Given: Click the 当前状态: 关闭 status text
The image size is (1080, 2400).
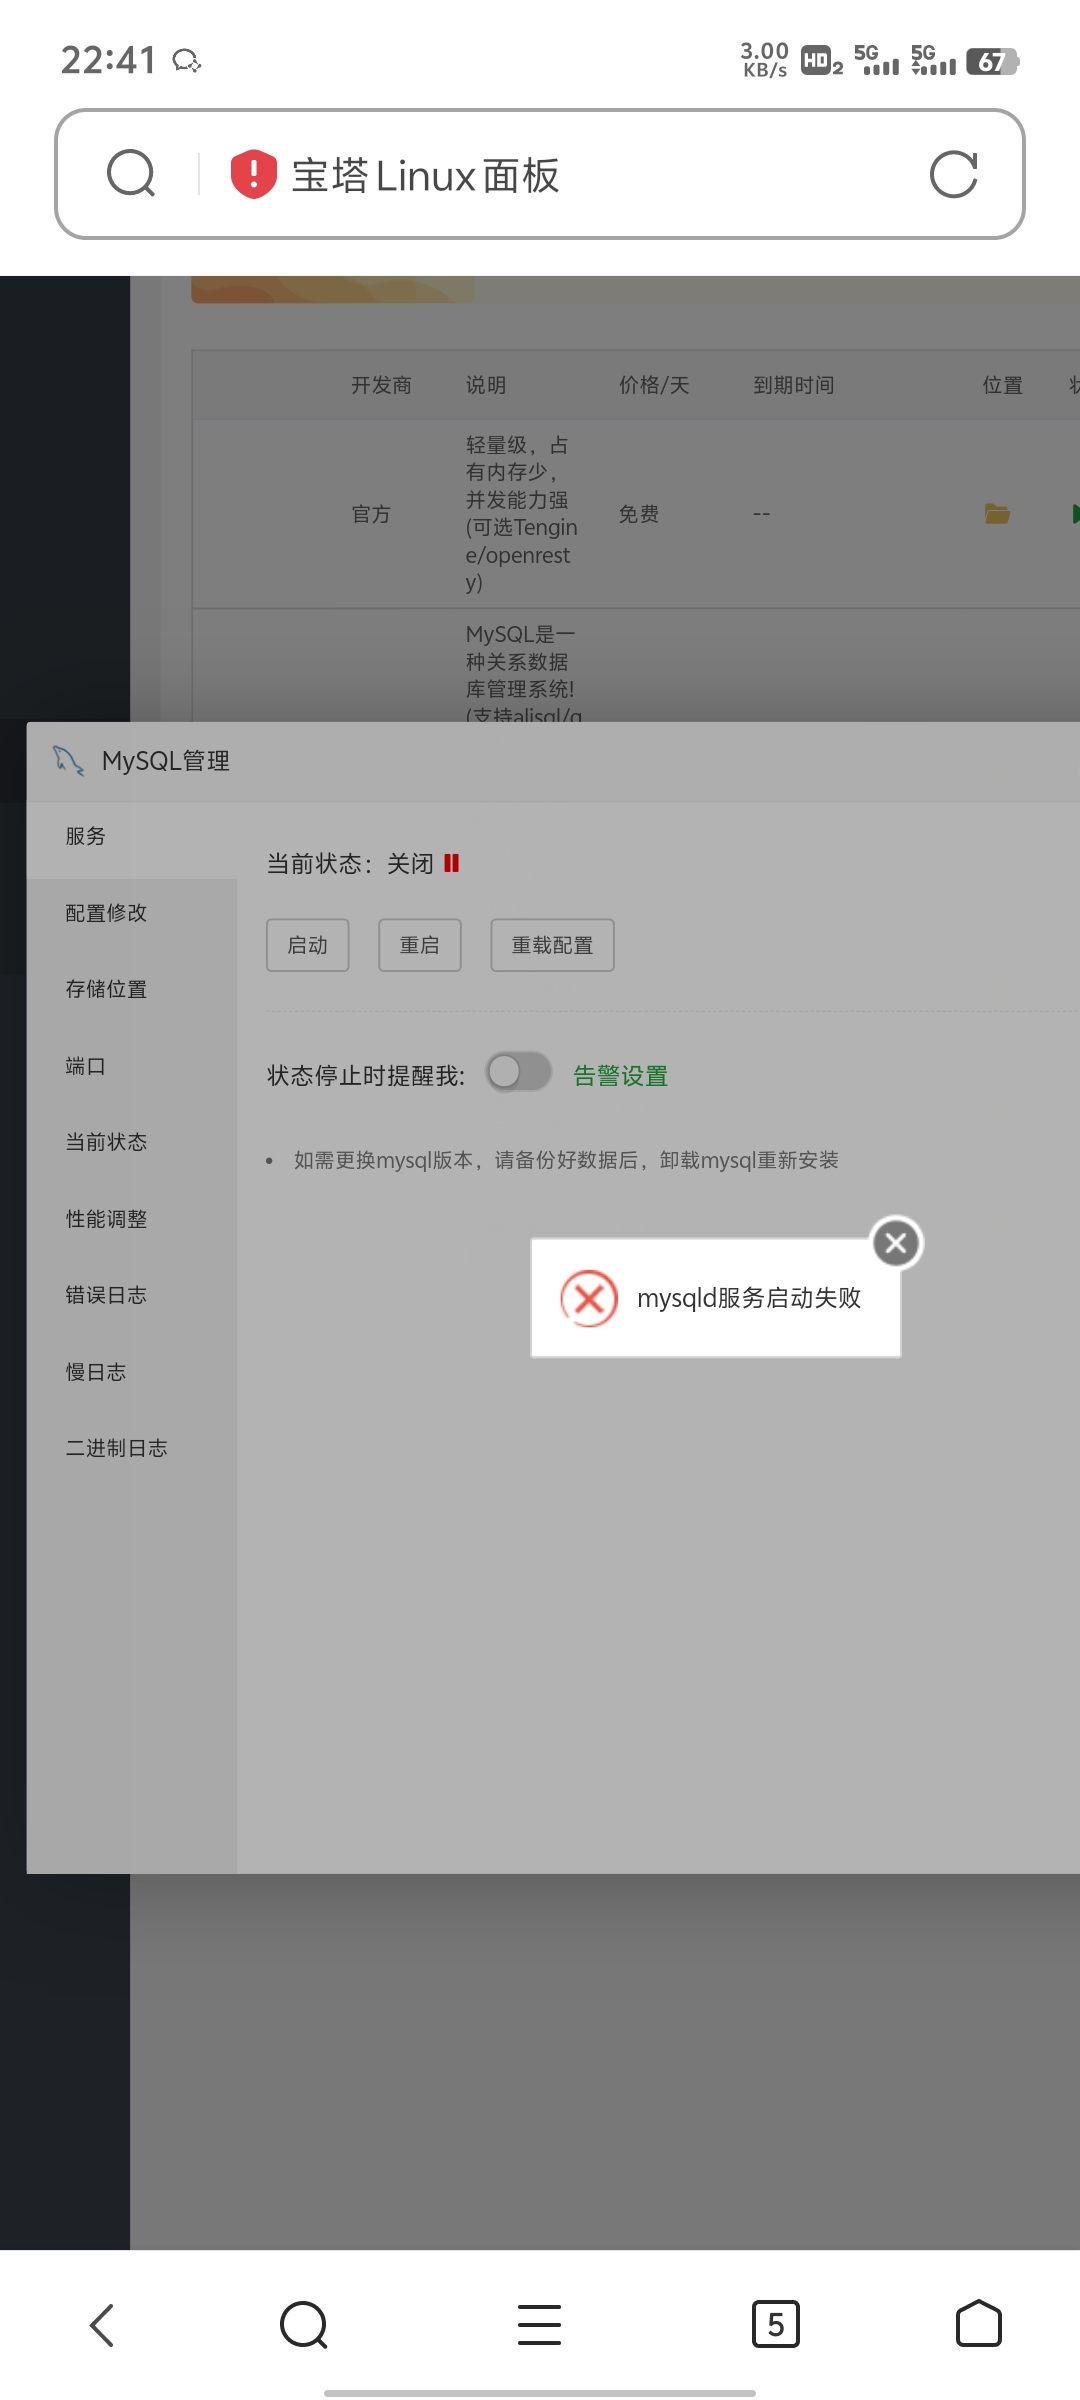Looking at the screenshot, I should pyautogui.click(x=350, y=864).
